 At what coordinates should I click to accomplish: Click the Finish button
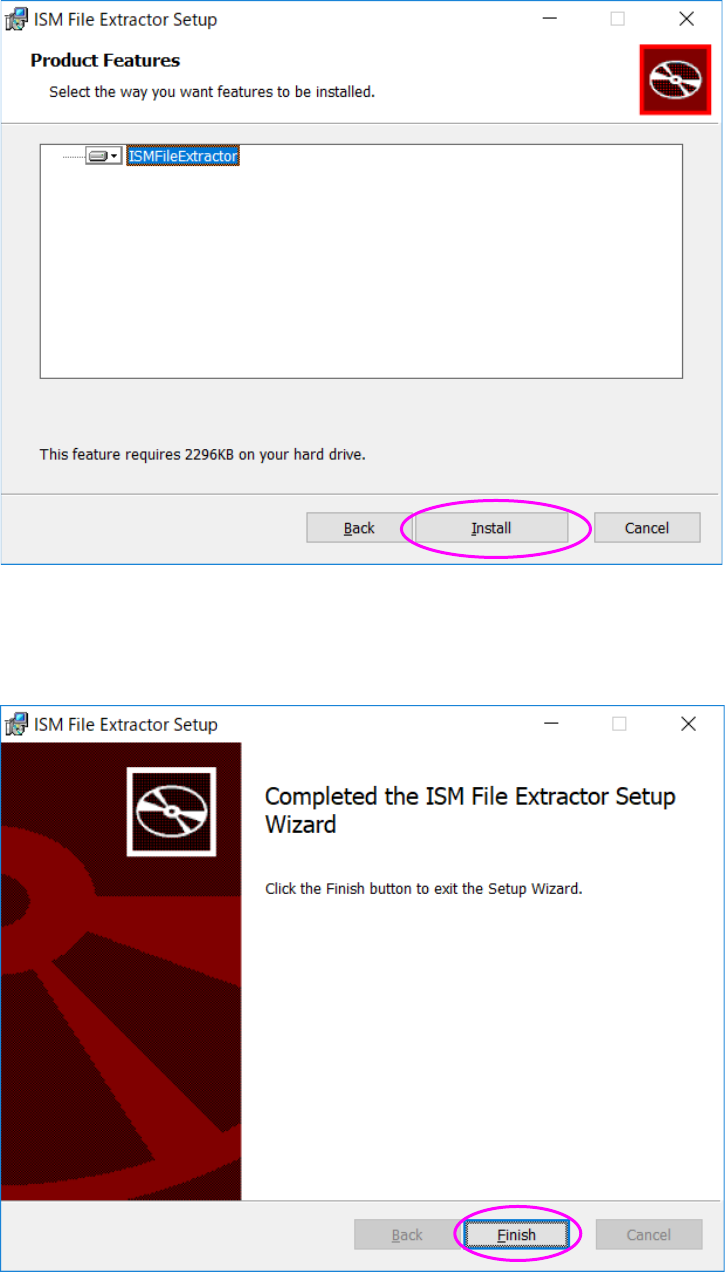click(x=517, y=1235)
